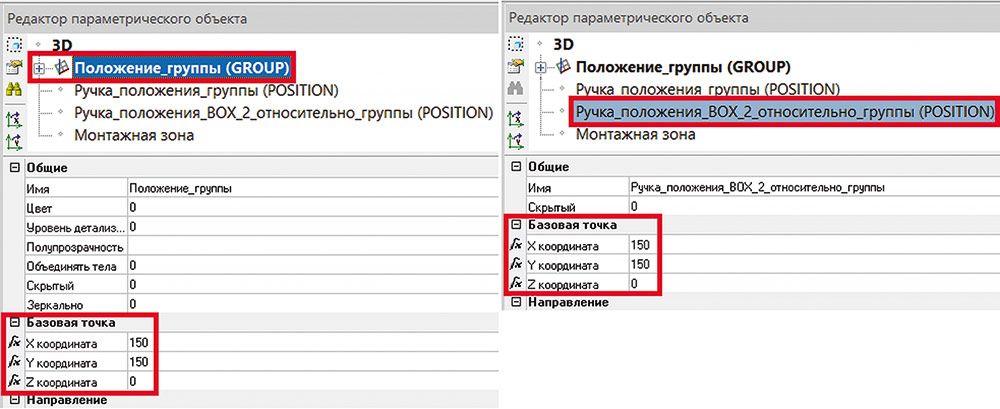Image resolution: width=1000 pixels, height=409 pixels.
Task: Edit X координата value 150, left editor
Action: coord(311,343)
